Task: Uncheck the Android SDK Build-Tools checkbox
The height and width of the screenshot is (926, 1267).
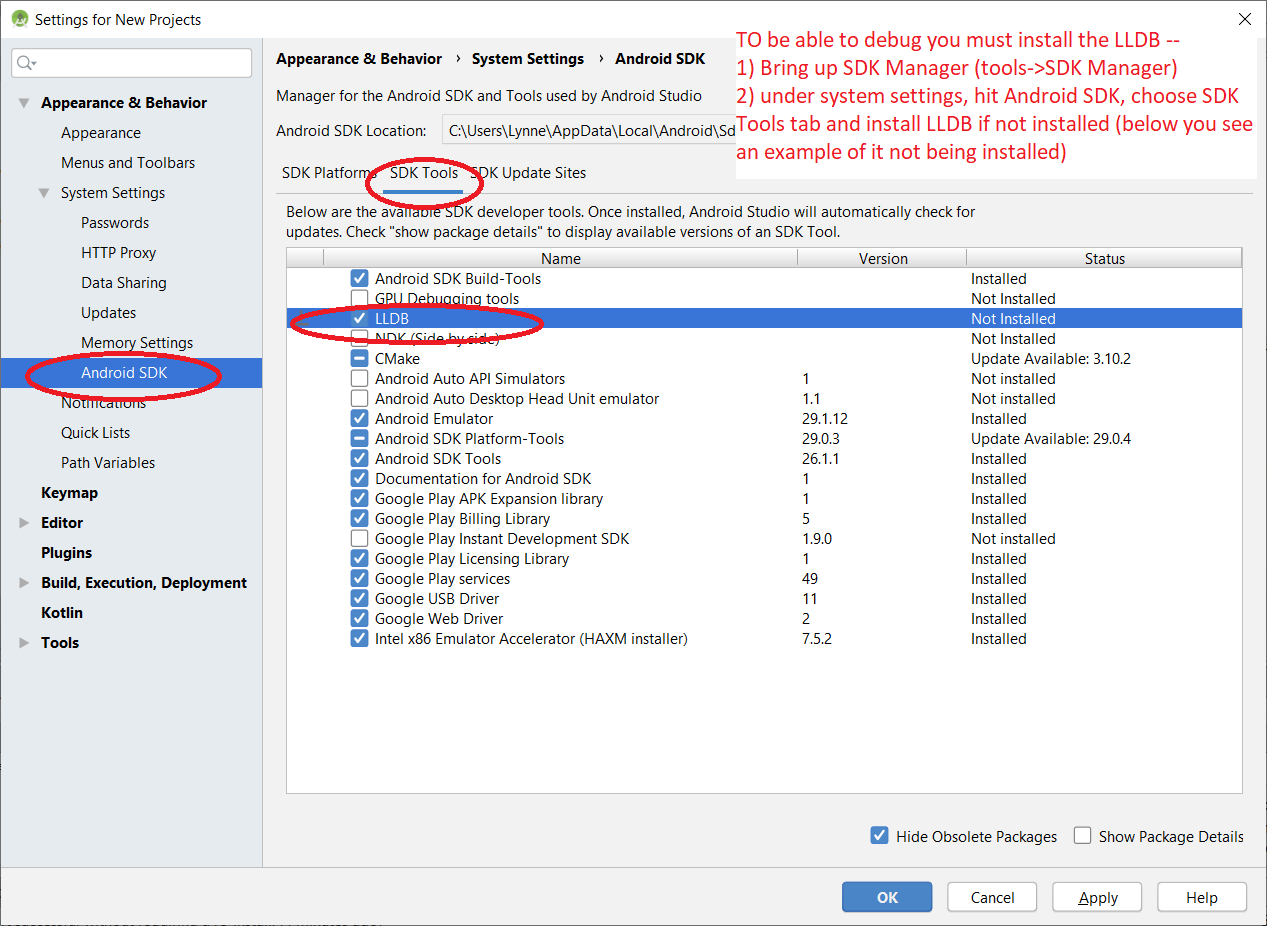Action: click(360, 279)
